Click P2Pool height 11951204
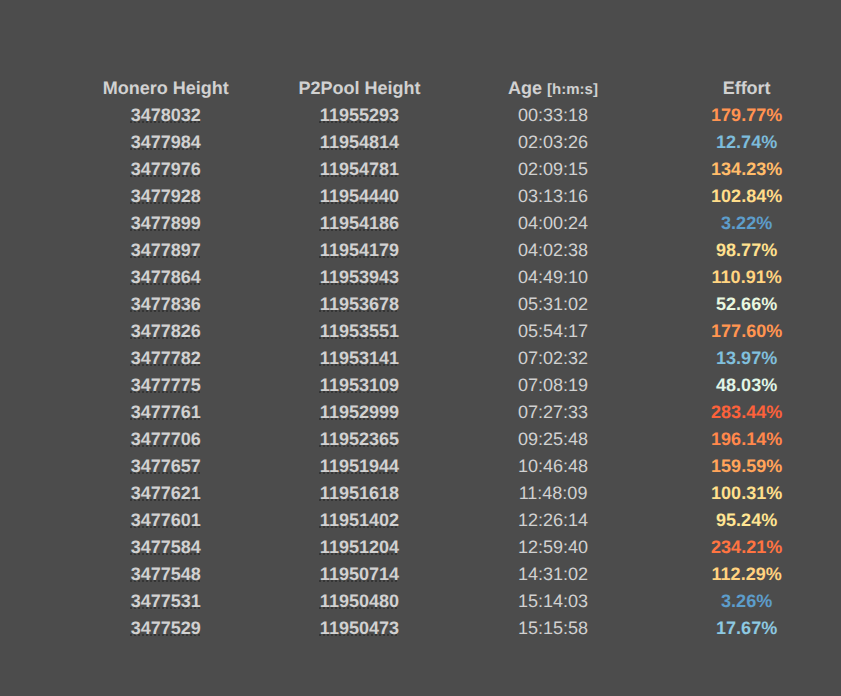The height and width of the screenshot is (696, 841). (x=359, y=547)
